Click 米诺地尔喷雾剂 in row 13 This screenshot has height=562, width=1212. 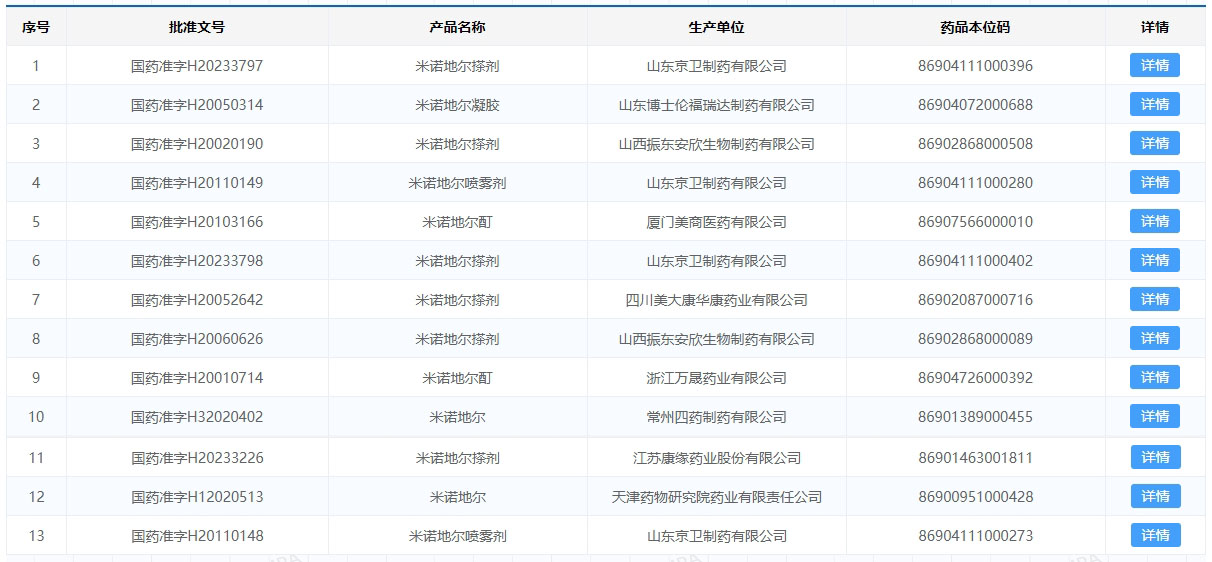(457, 536)
